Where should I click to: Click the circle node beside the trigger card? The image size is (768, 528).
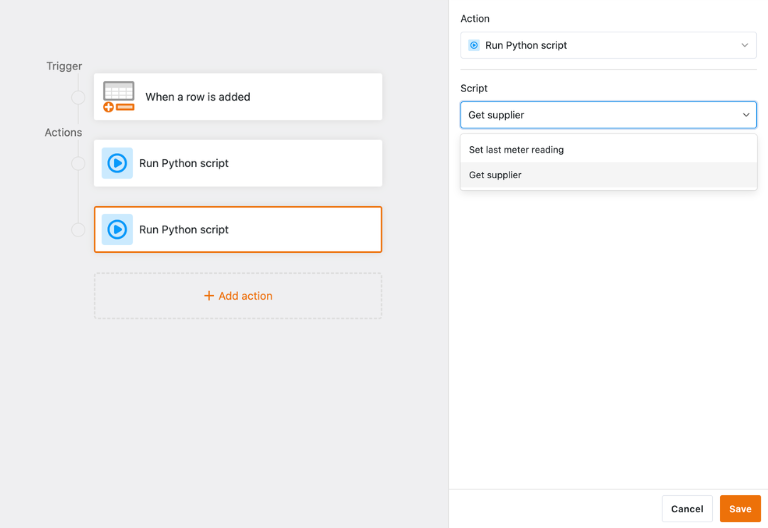click(78, 97)
